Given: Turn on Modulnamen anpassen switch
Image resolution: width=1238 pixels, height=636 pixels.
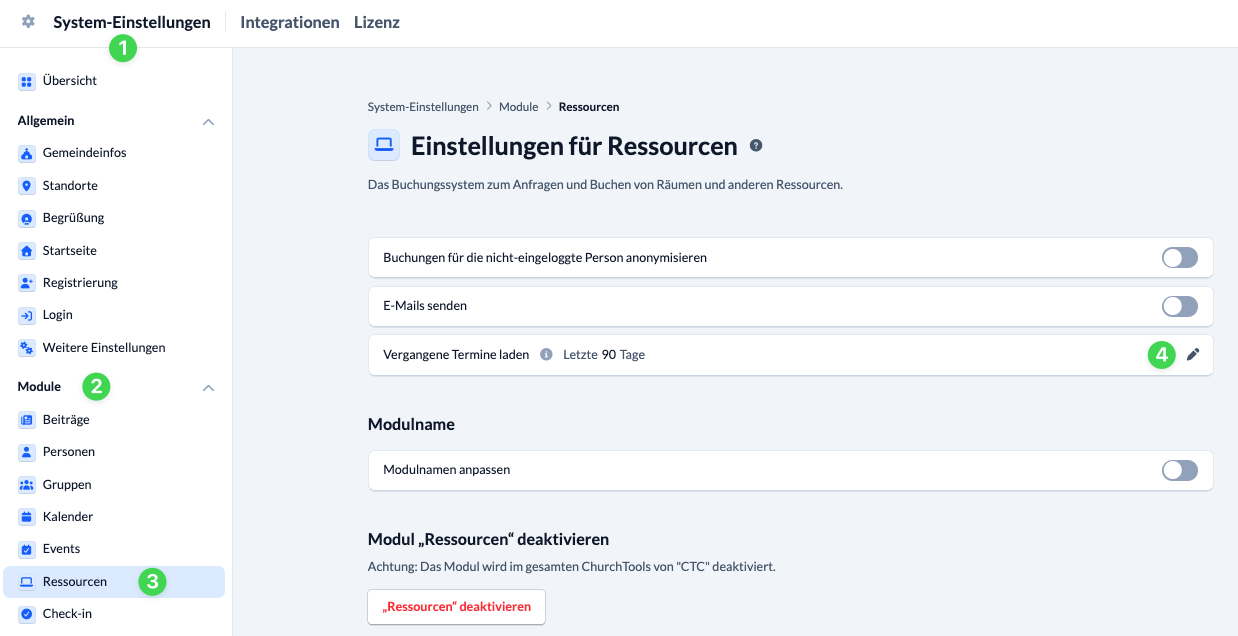Looking at the screenshot, I should pyautogui.click(x=1180, y=470).
